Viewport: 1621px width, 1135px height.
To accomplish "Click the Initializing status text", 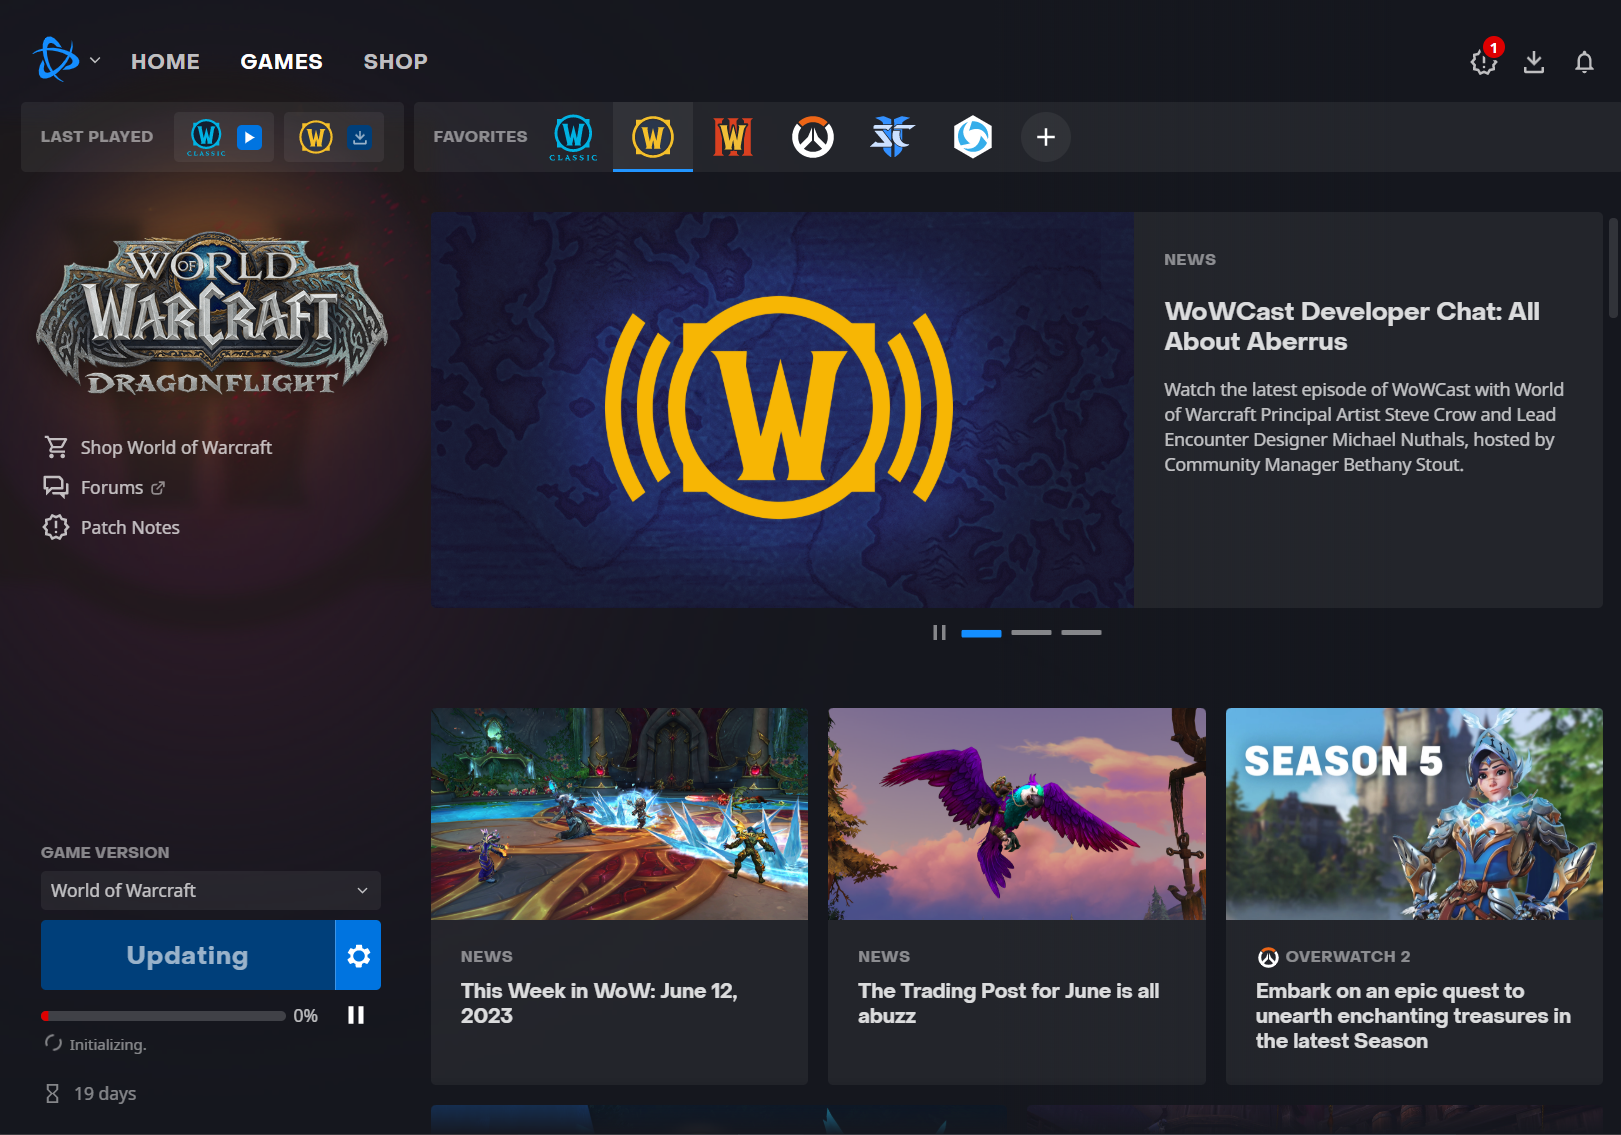I will (107, 1044).
